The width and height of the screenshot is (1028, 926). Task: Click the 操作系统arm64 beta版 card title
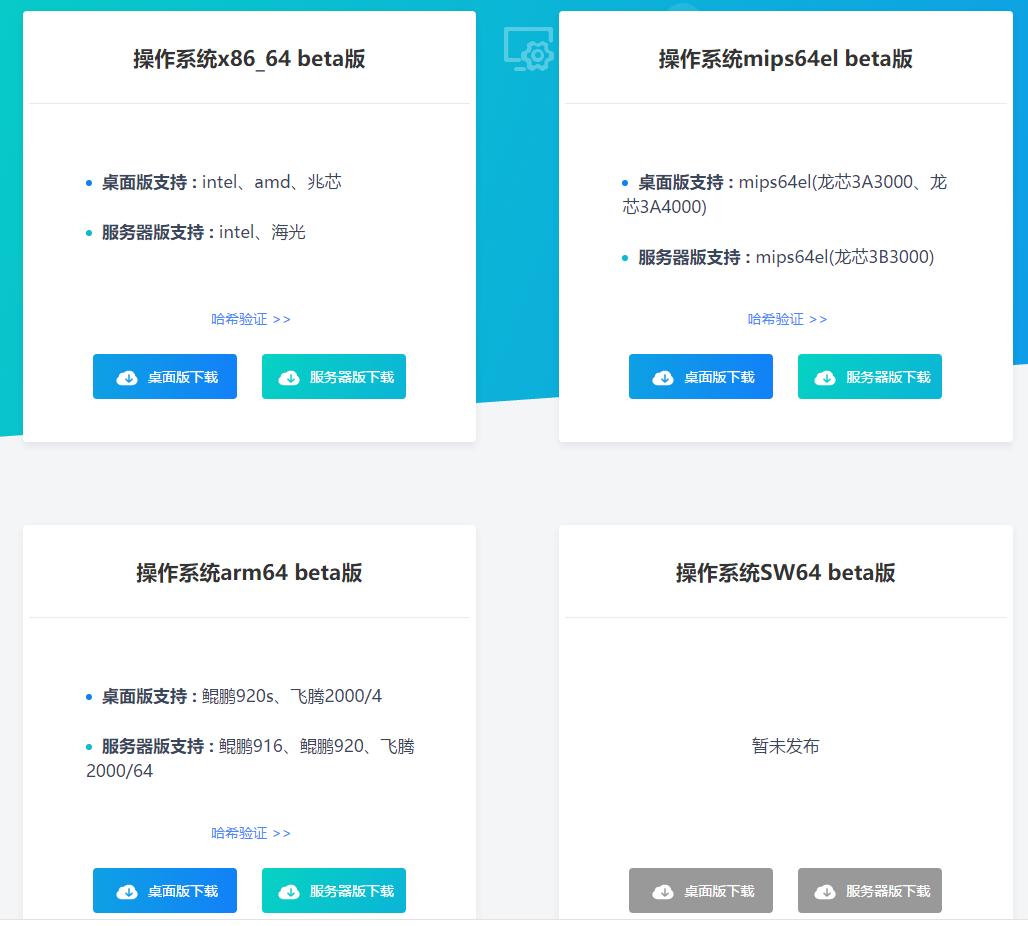pos(249,572)
